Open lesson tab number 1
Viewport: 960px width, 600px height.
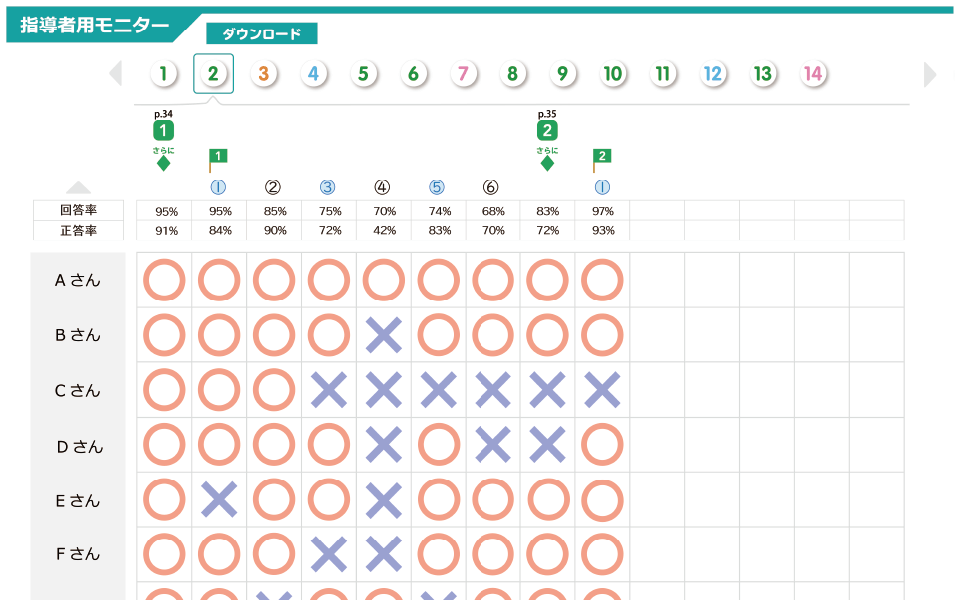163,73
